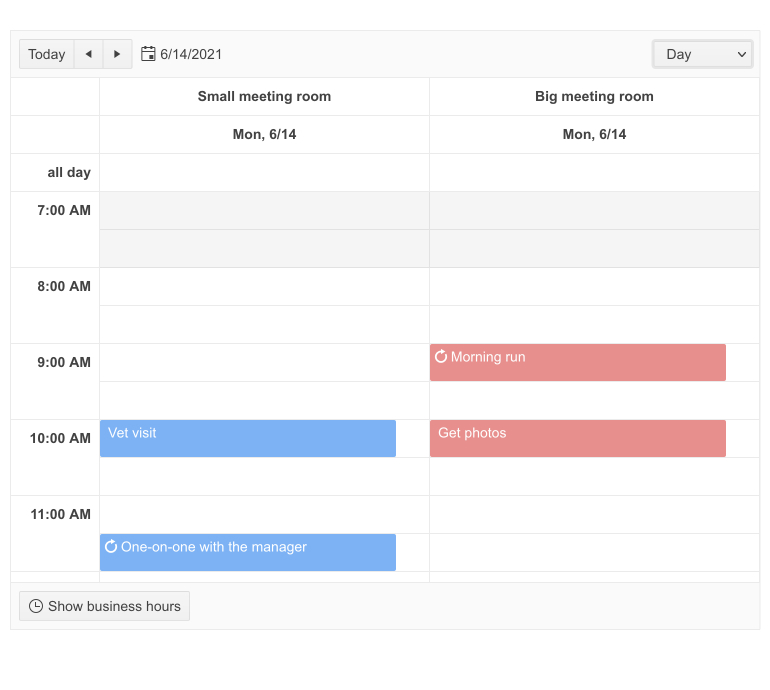Image resolution: width=770 pixels, height=690 pixels.
Task: Go to the previous day arrow
Action: 88,54
